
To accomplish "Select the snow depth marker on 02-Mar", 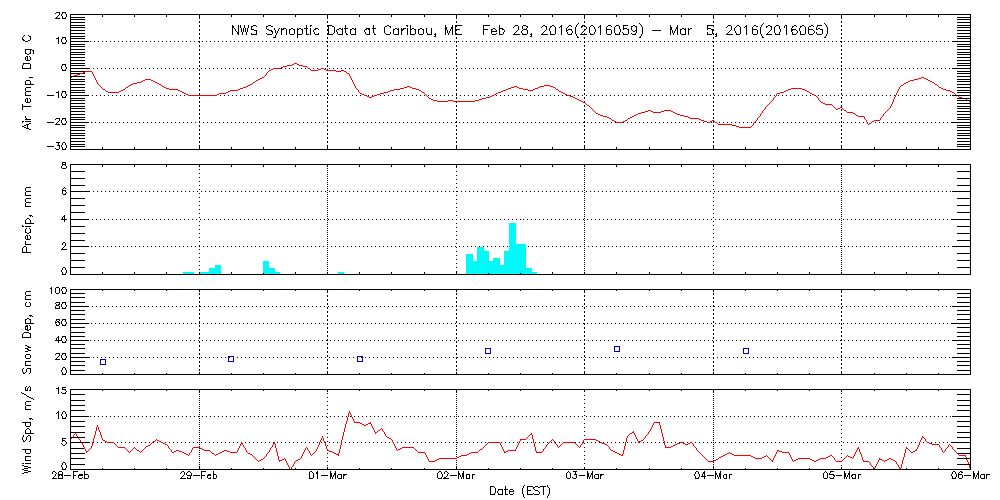I will point(488,351).
